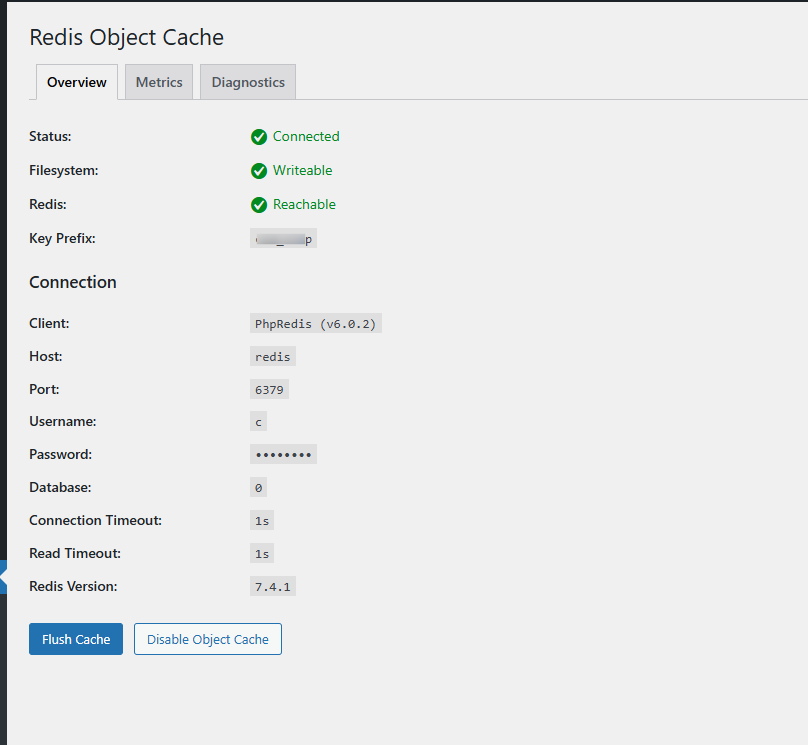Switch to the Overview tab
This screenshot has width=808, height=745.
point(77,82)
